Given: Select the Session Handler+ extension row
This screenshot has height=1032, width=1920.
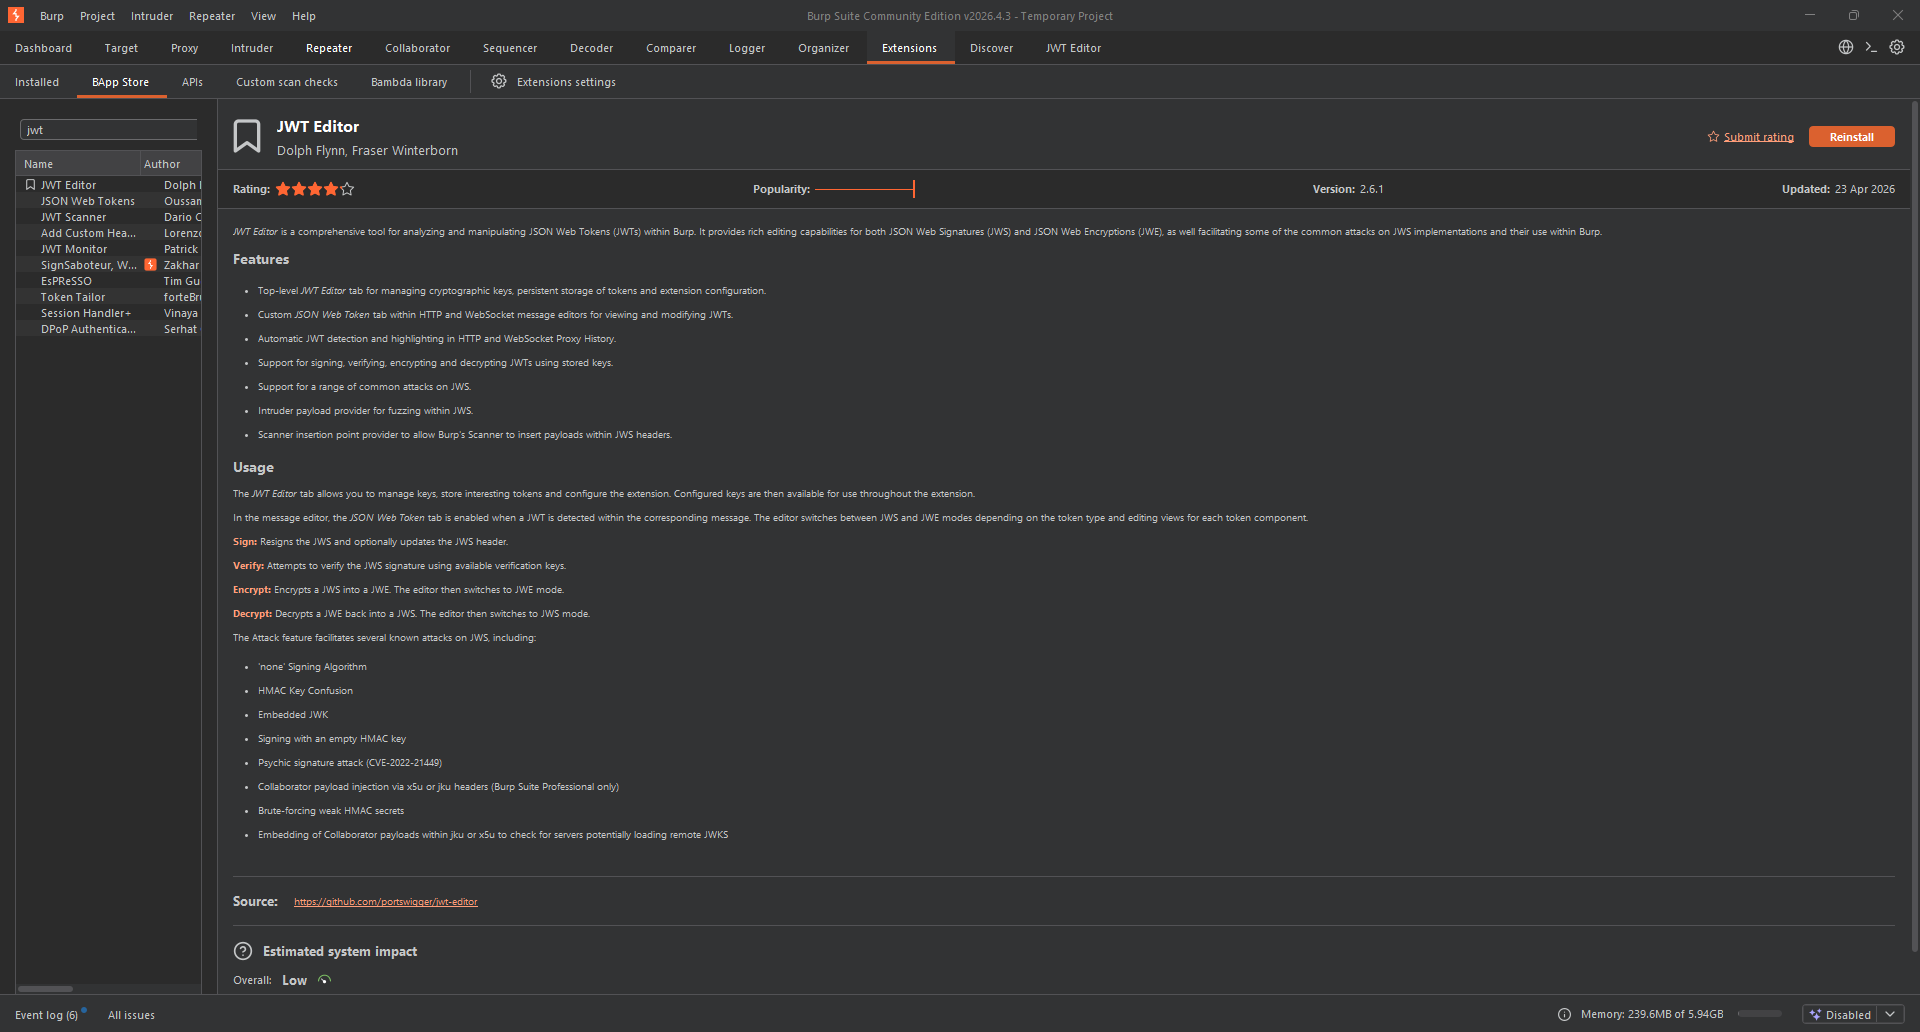Looking at the screenshot, I should click(x=109, y=313).
